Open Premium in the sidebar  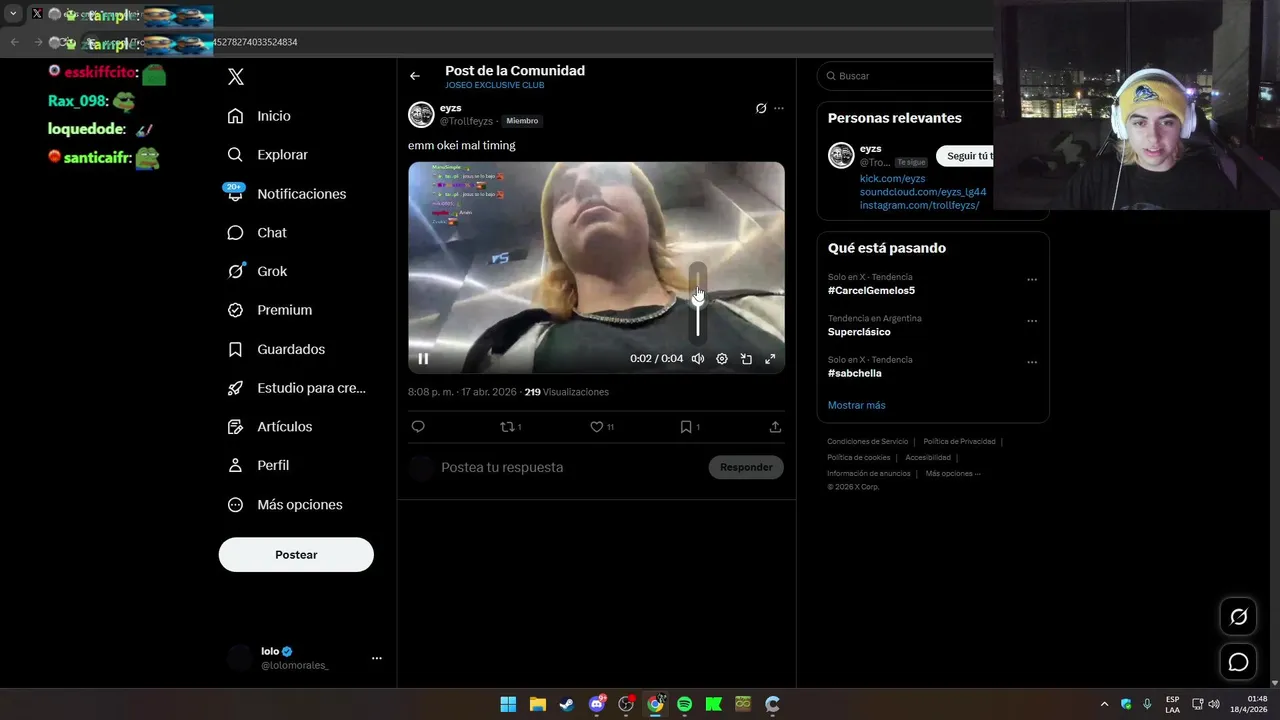270,310
